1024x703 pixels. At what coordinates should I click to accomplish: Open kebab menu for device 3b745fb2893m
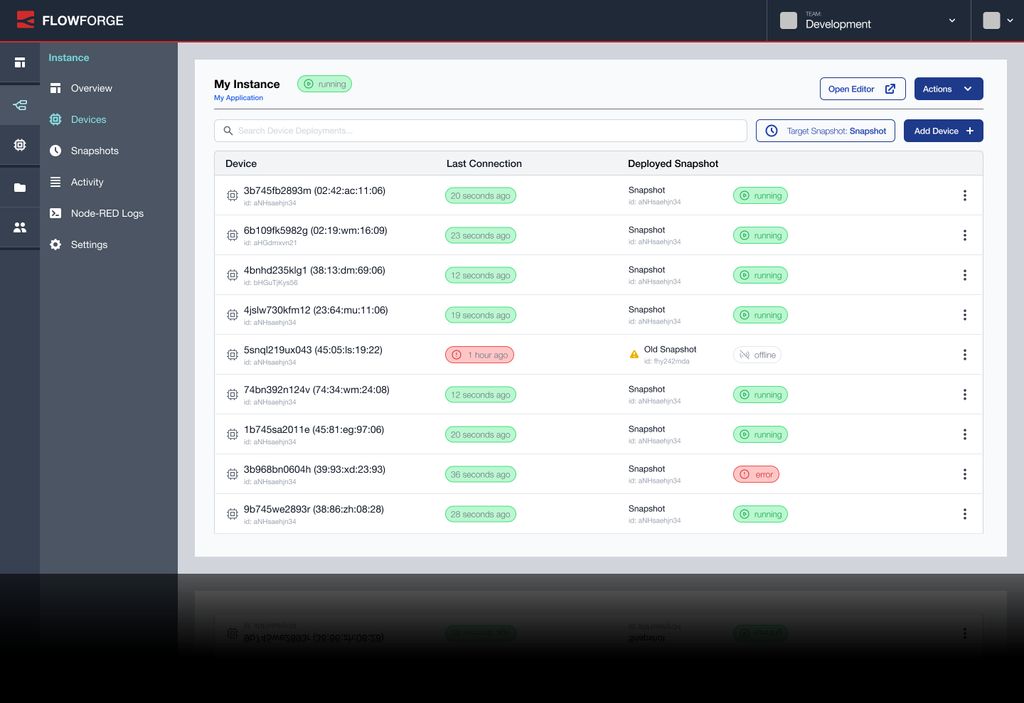coord(964,196)
